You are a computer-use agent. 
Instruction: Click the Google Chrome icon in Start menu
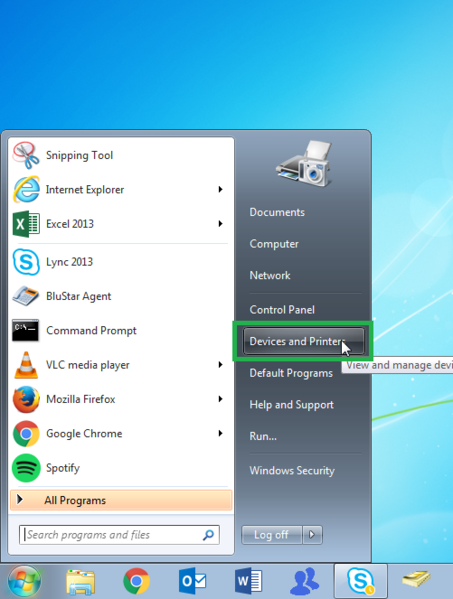[x=26, y=434]
